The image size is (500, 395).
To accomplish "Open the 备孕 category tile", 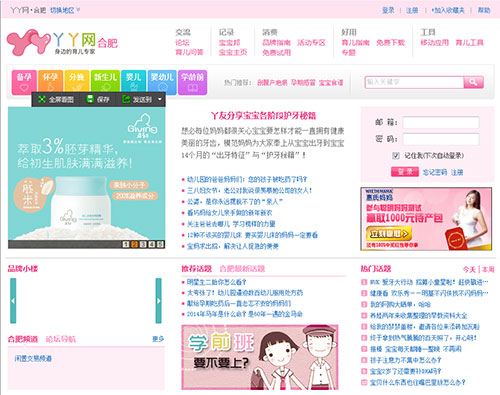I will [x=24, y=82].
